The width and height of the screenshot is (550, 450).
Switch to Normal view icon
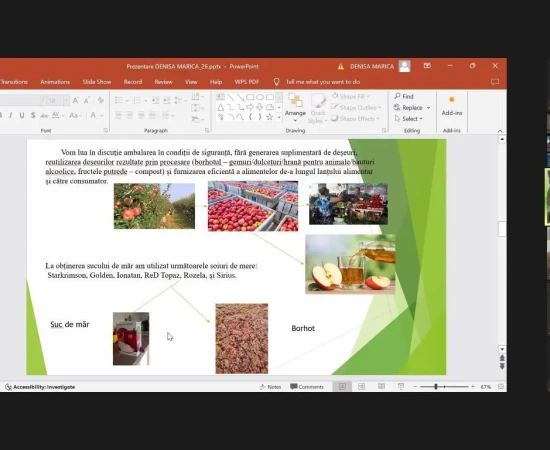click(x=342, y=387)
